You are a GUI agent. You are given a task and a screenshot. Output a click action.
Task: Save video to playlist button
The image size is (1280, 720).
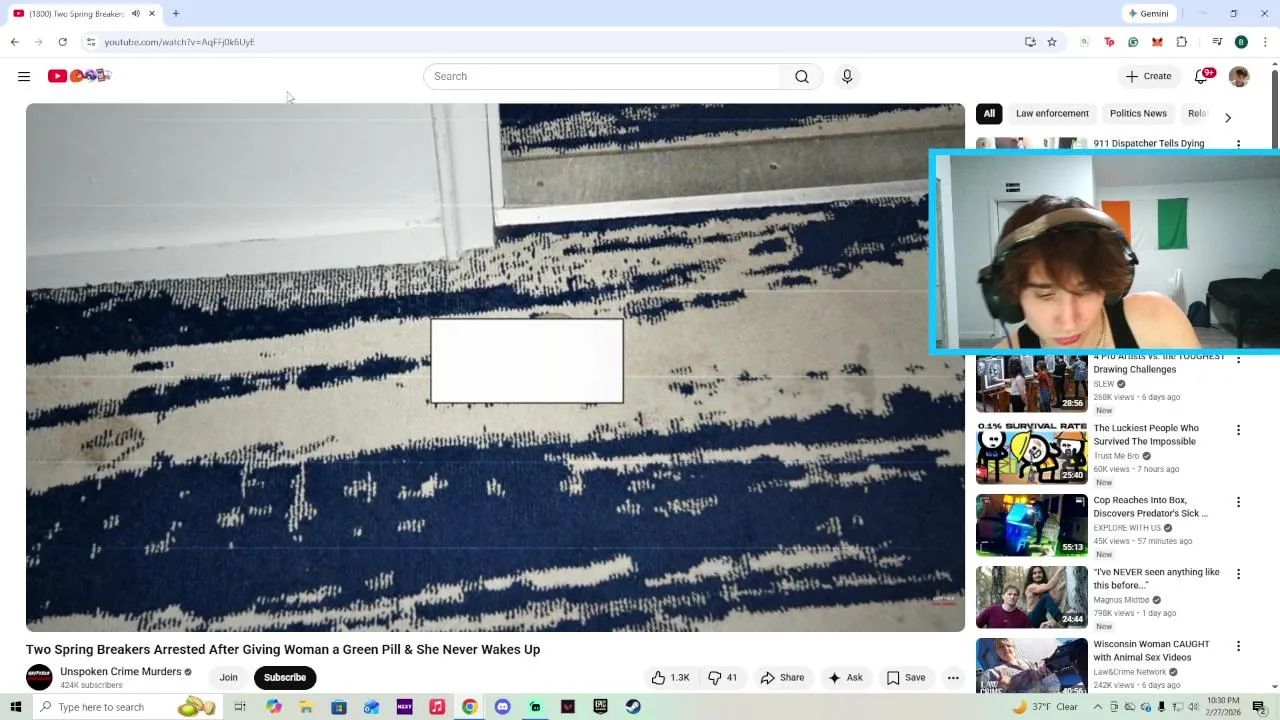click(906, 678)
